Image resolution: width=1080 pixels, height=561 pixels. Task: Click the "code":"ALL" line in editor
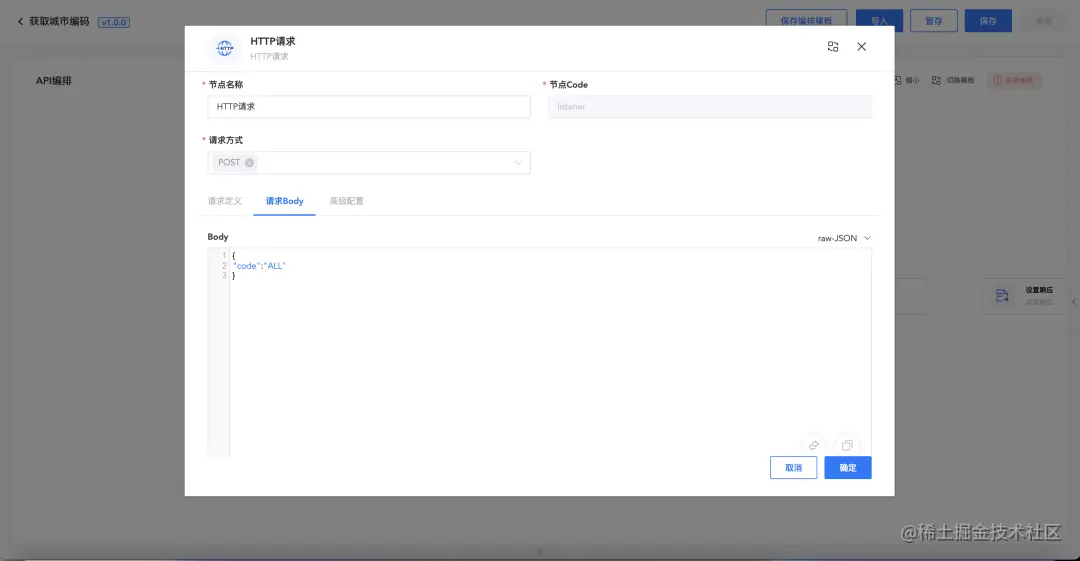[260, 265]
